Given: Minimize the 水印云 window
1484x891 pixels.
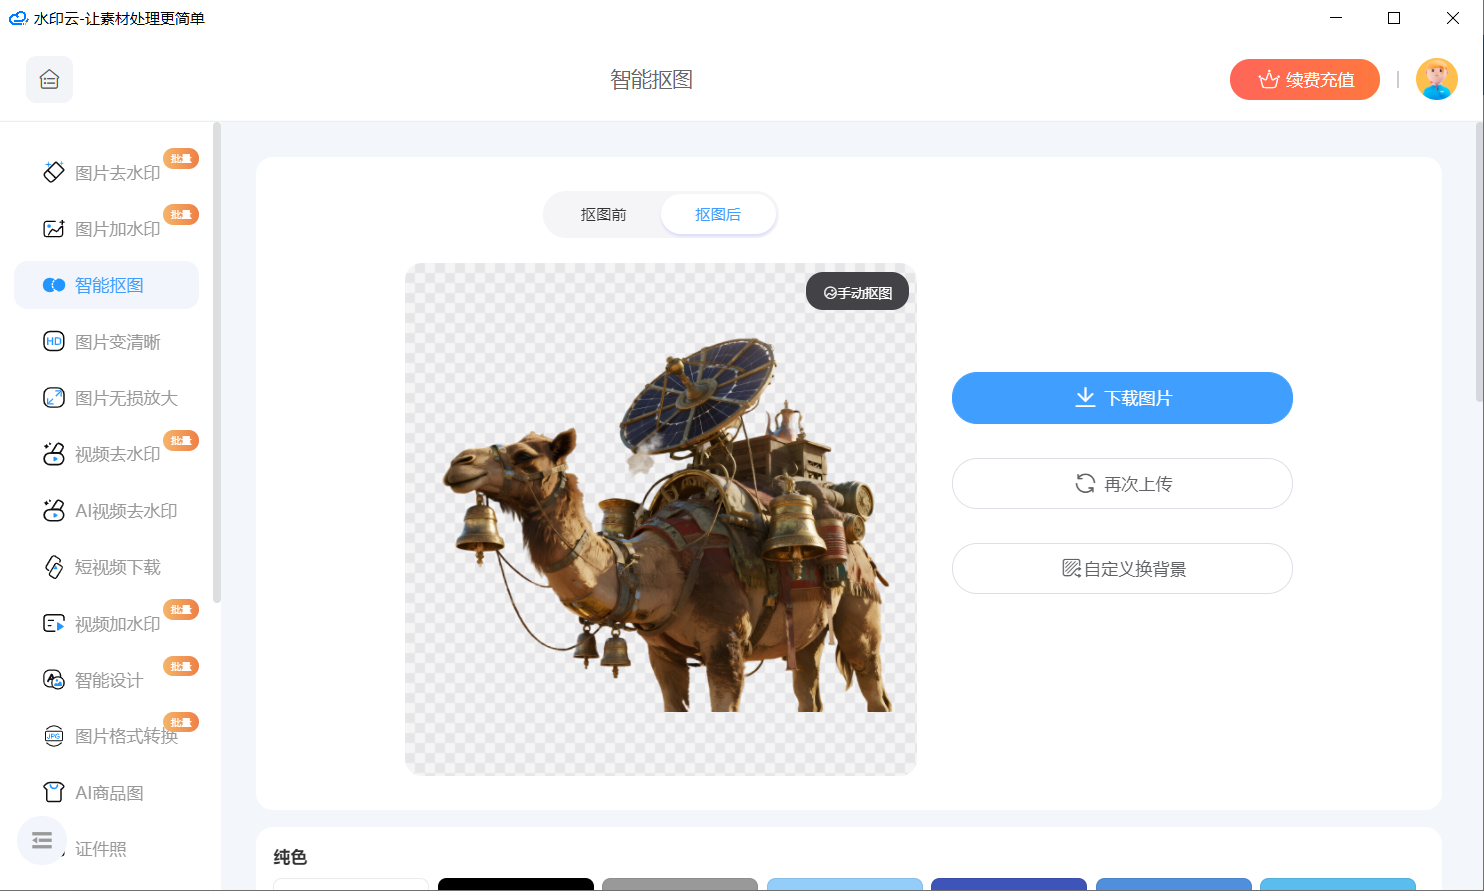Looking at the screenshot, I should click(x=1336, y=18).
